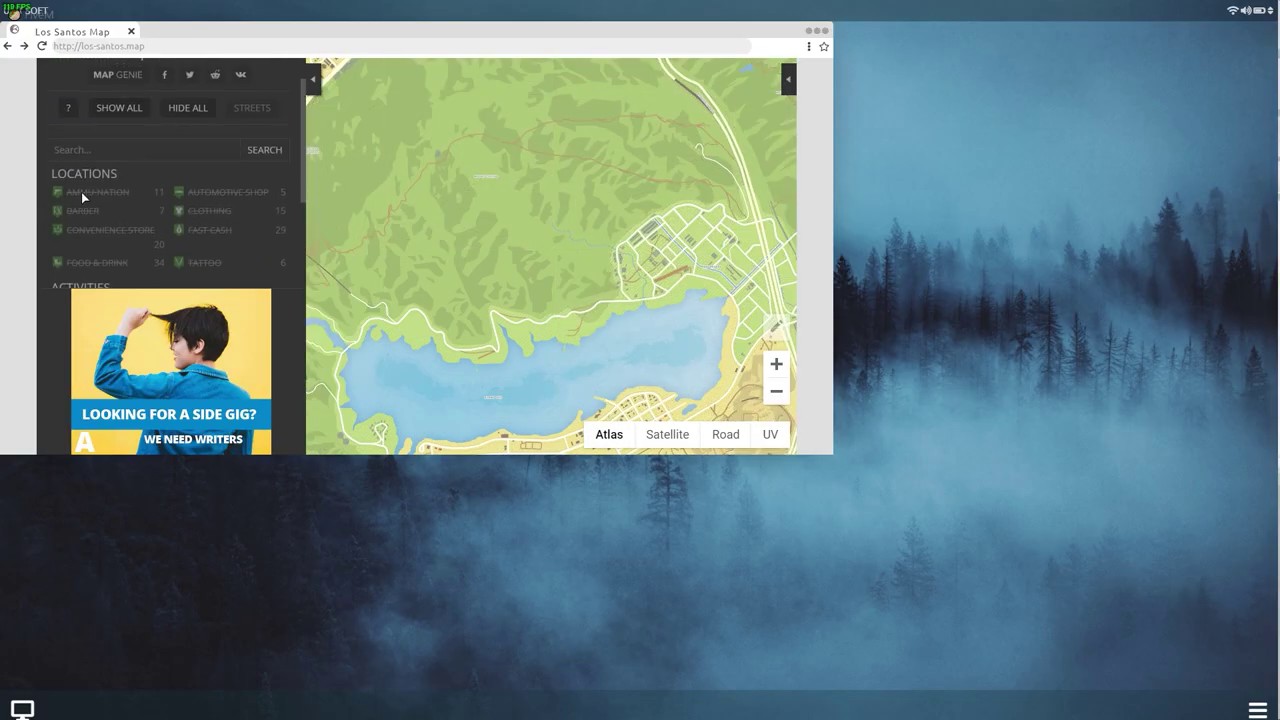The width and height of the screenshot is (1280, 720).
Task: Click the SHOW ALL button
Action: point(119,108)
